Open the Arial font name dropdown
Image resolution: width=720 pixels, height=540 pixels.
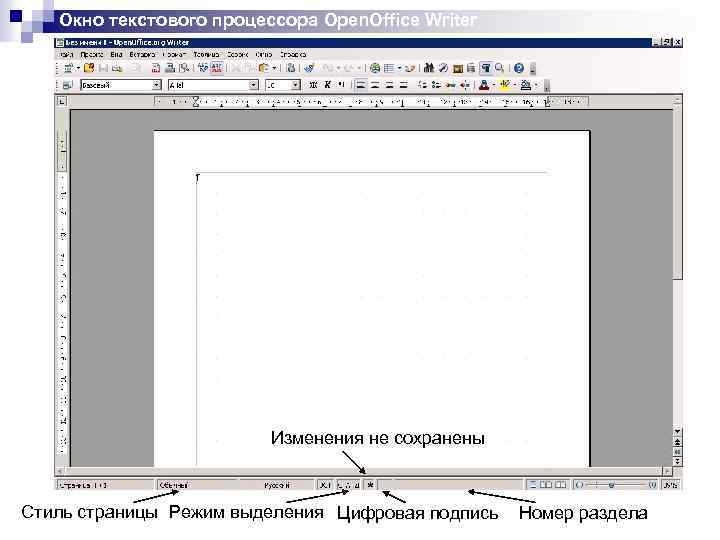point(253,85)
